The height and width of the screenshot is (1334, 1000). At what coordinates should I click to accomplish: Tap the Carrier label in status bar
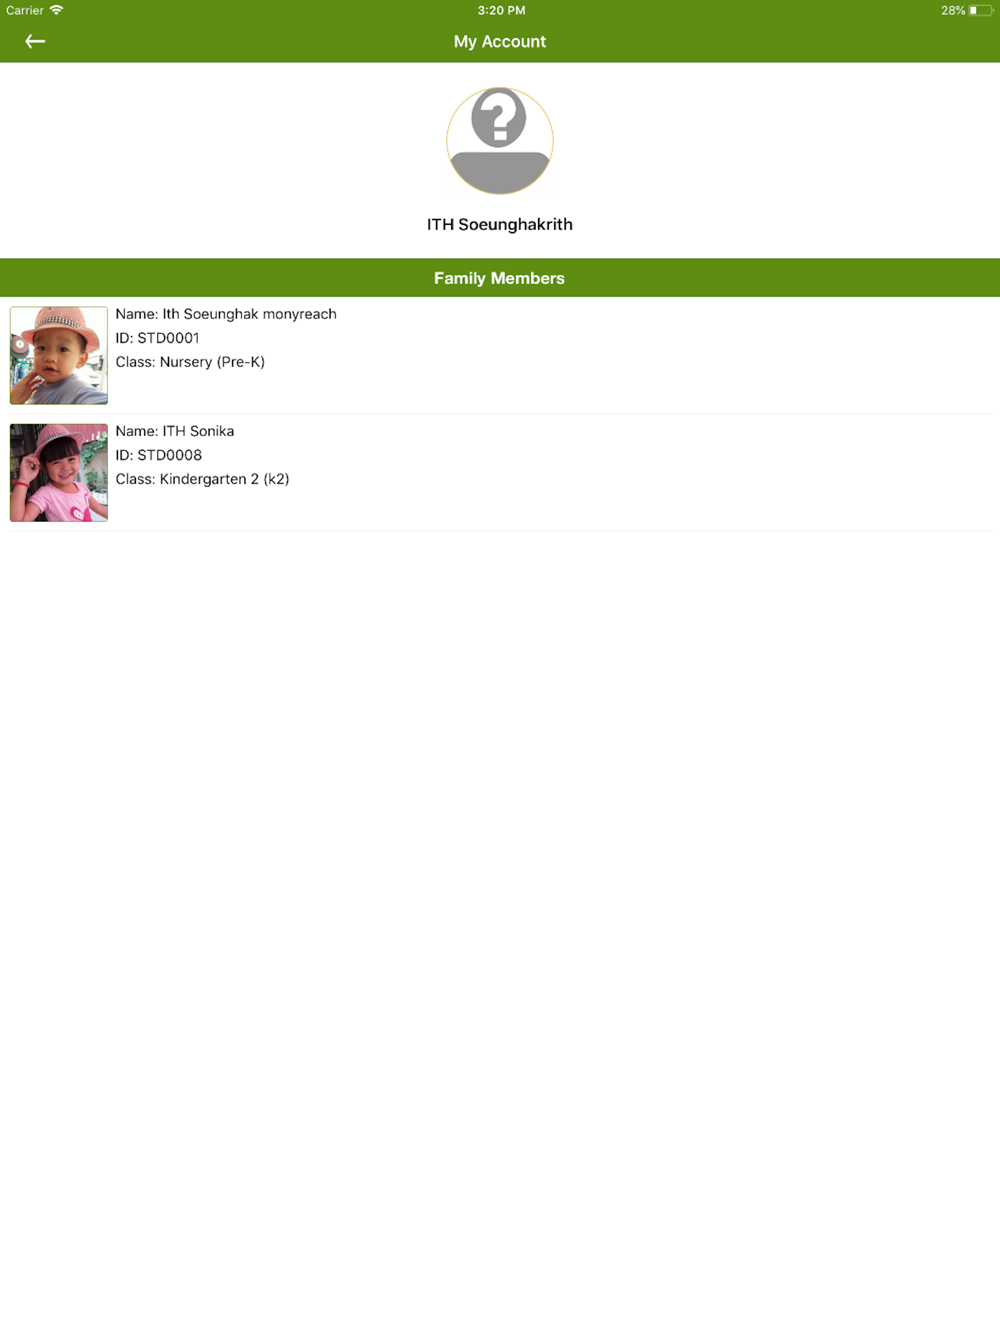click(x=25, y=10)
